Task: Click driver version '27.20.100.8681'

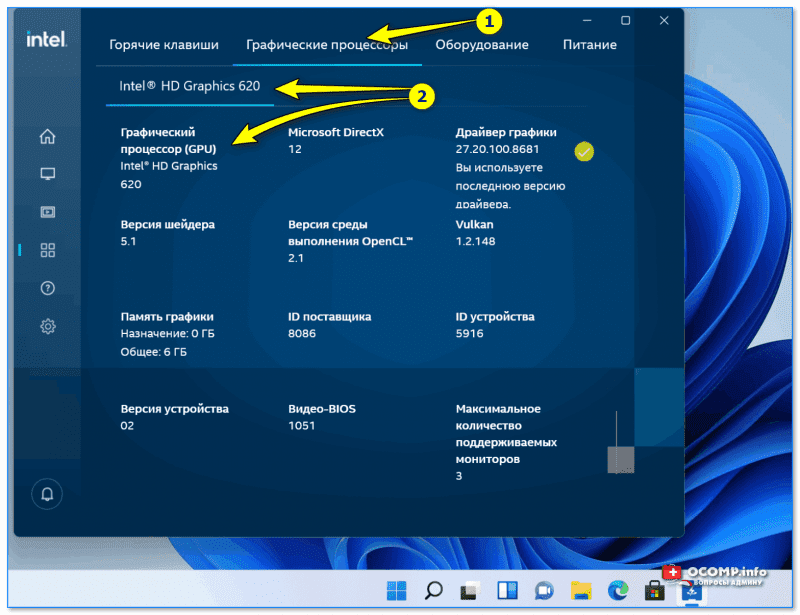Action: pos(497,150)
